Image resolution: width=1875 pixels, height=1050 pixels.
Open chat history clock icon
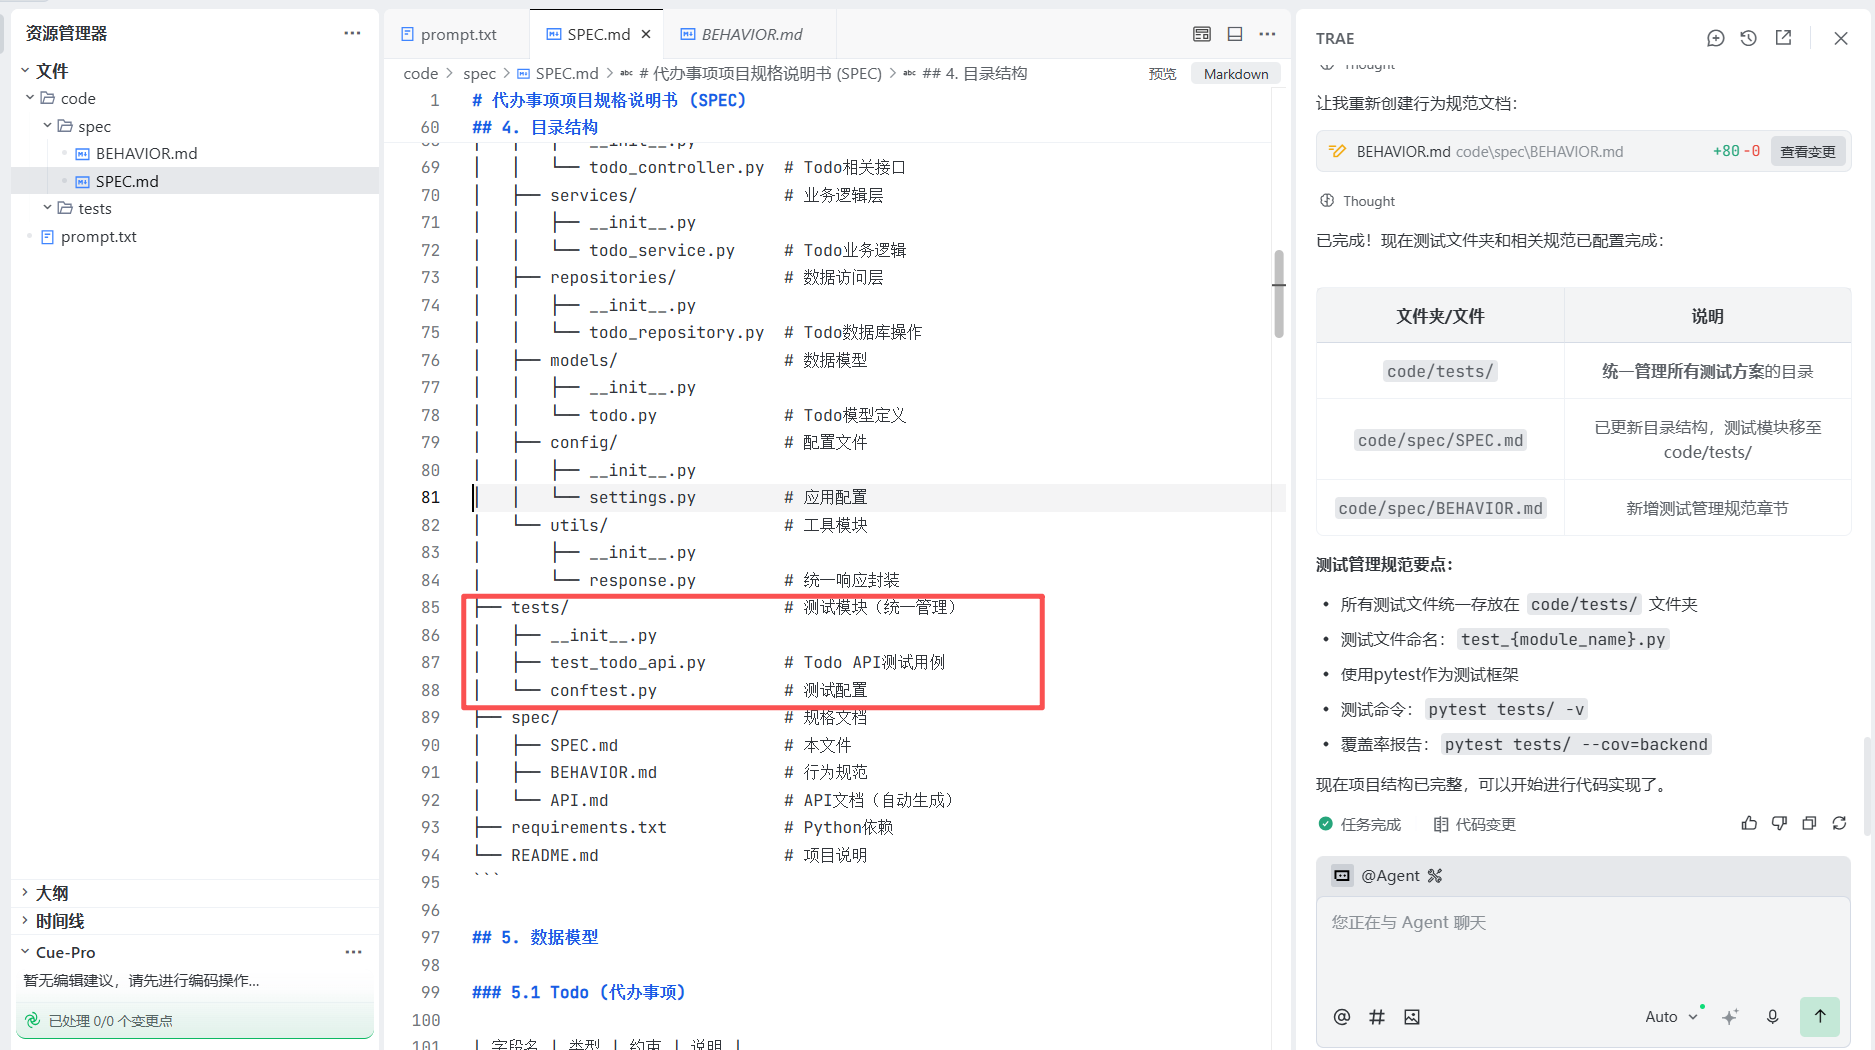tap(1748, 38)
